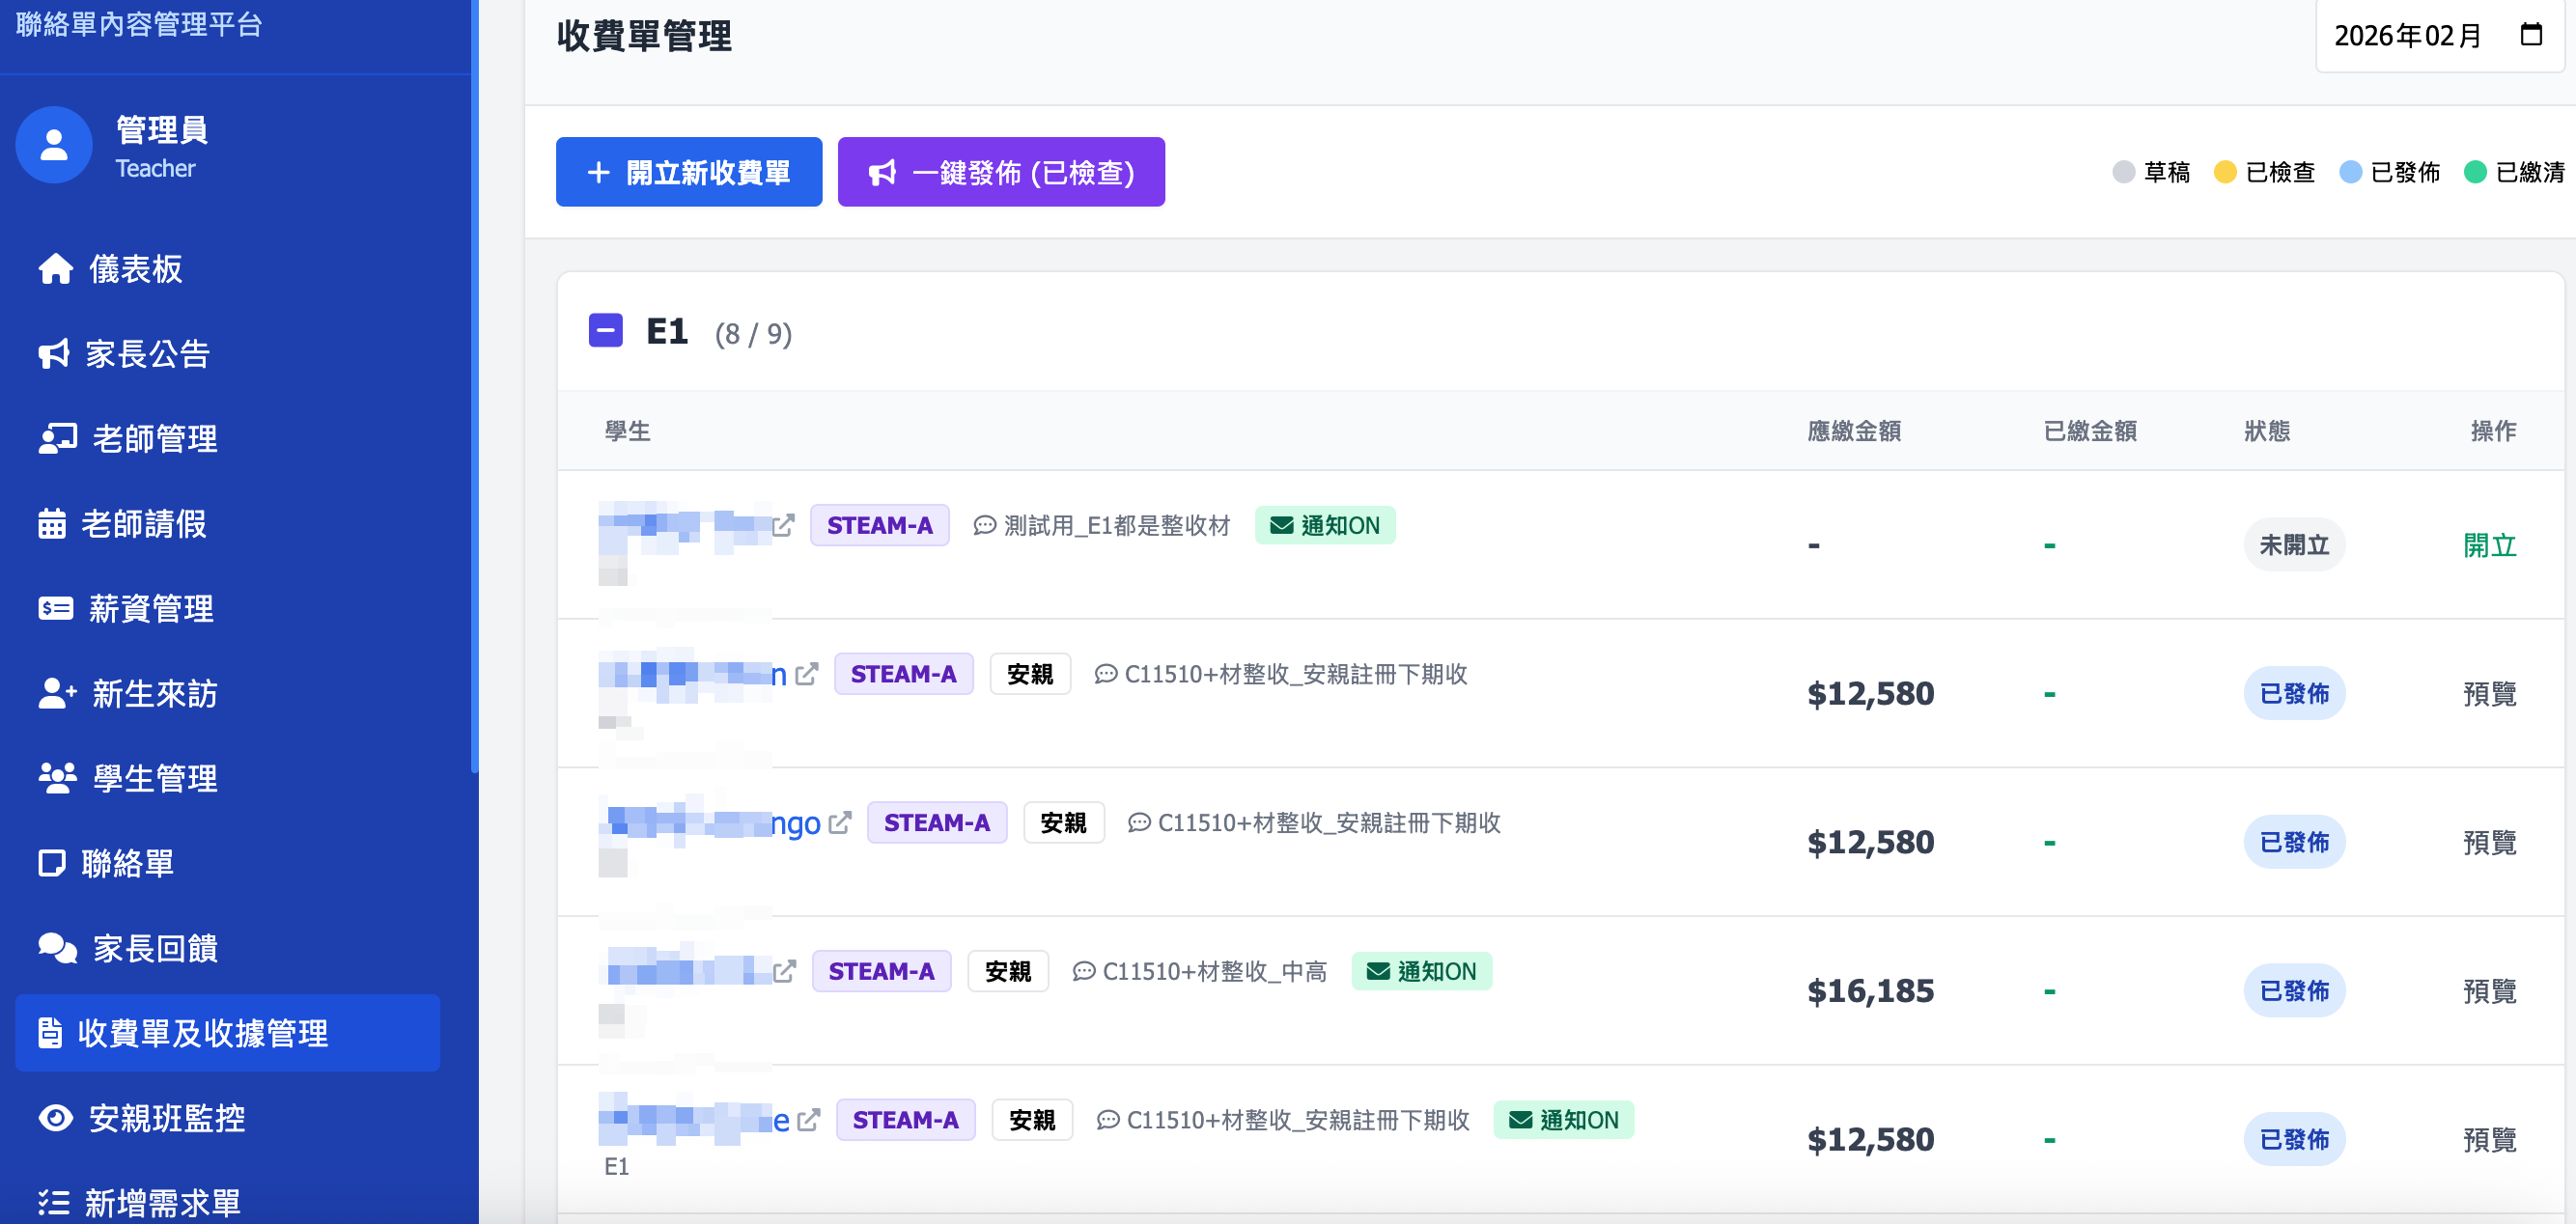
Task: Click 一鍵發佈 (已檢查) purple button
Action: point(1001,172)
